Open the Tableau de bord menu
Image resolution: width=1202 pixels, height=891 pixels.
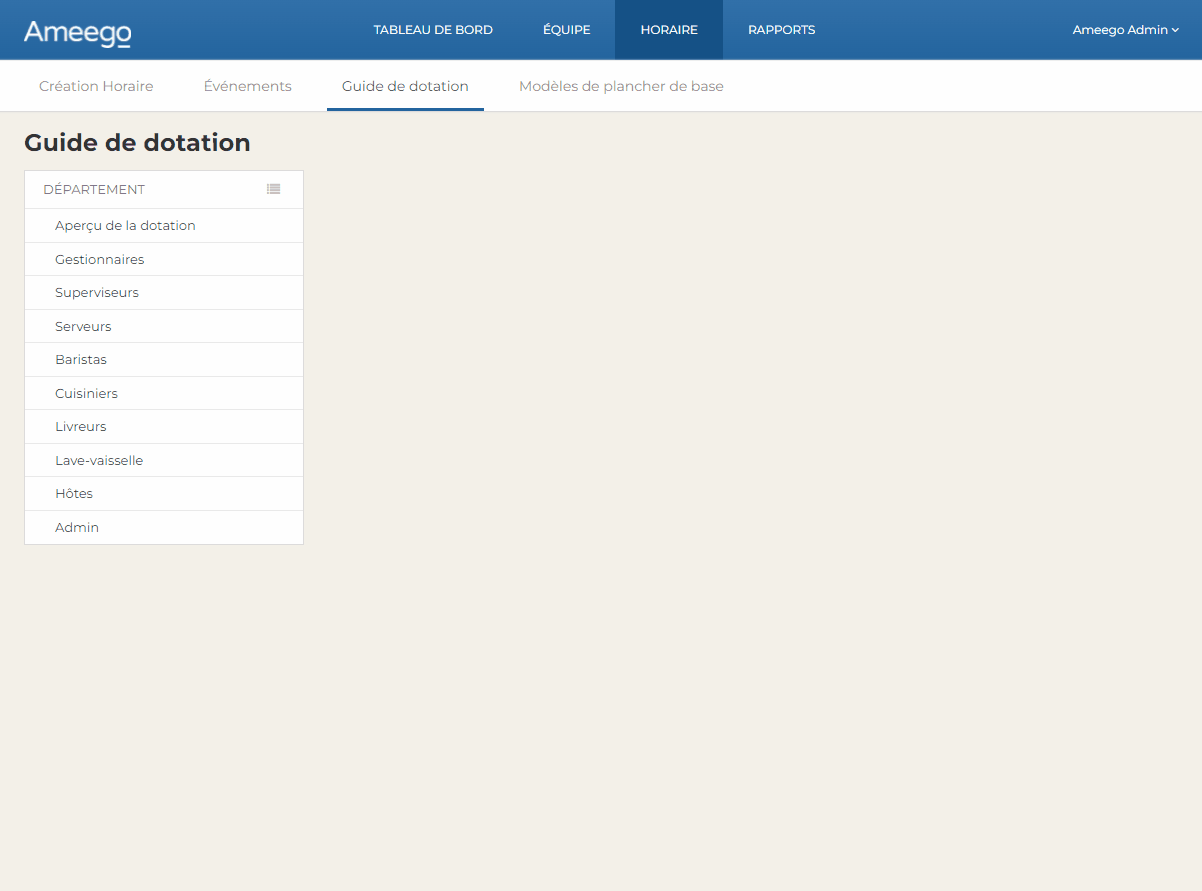[x=433, y=30]
